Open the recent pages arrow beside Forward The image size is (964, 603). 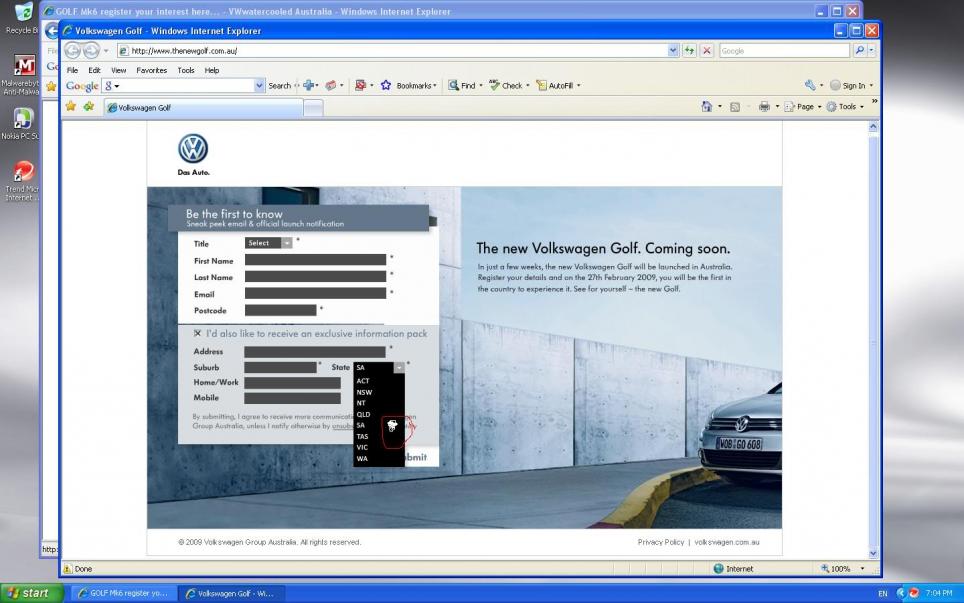pyautogui.click(x=106, y=50)
